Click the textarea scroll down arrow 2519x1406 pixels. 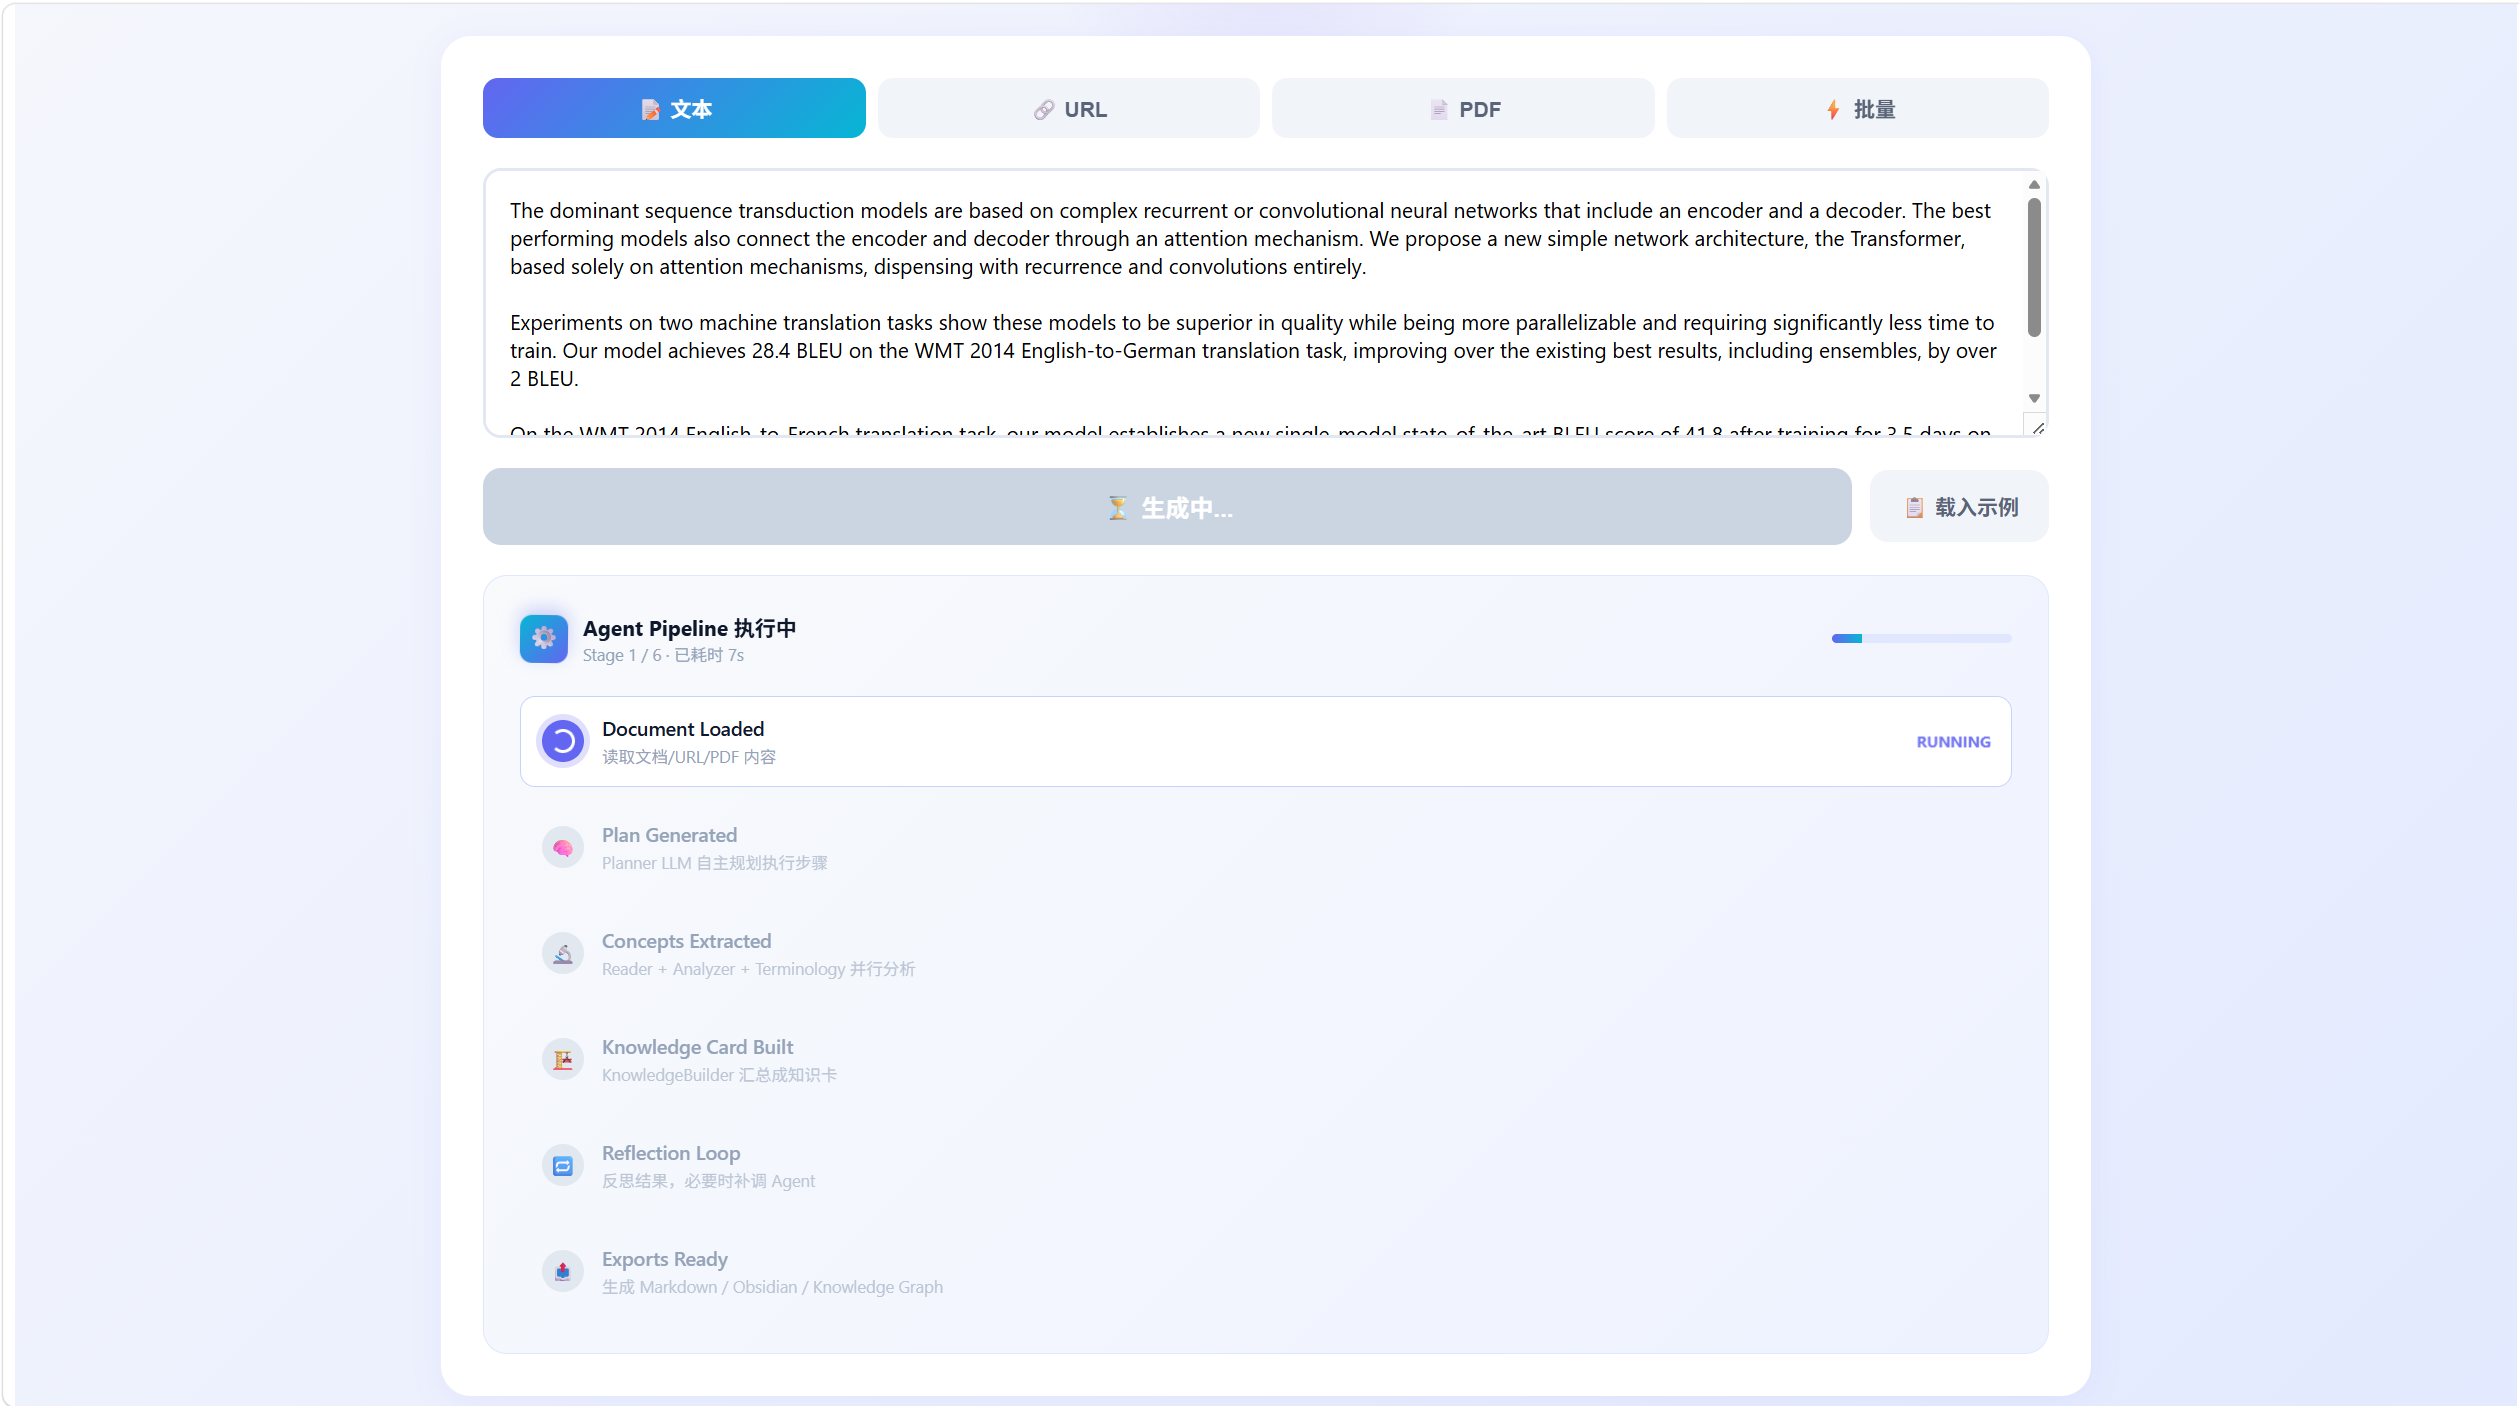point(2034,399)
